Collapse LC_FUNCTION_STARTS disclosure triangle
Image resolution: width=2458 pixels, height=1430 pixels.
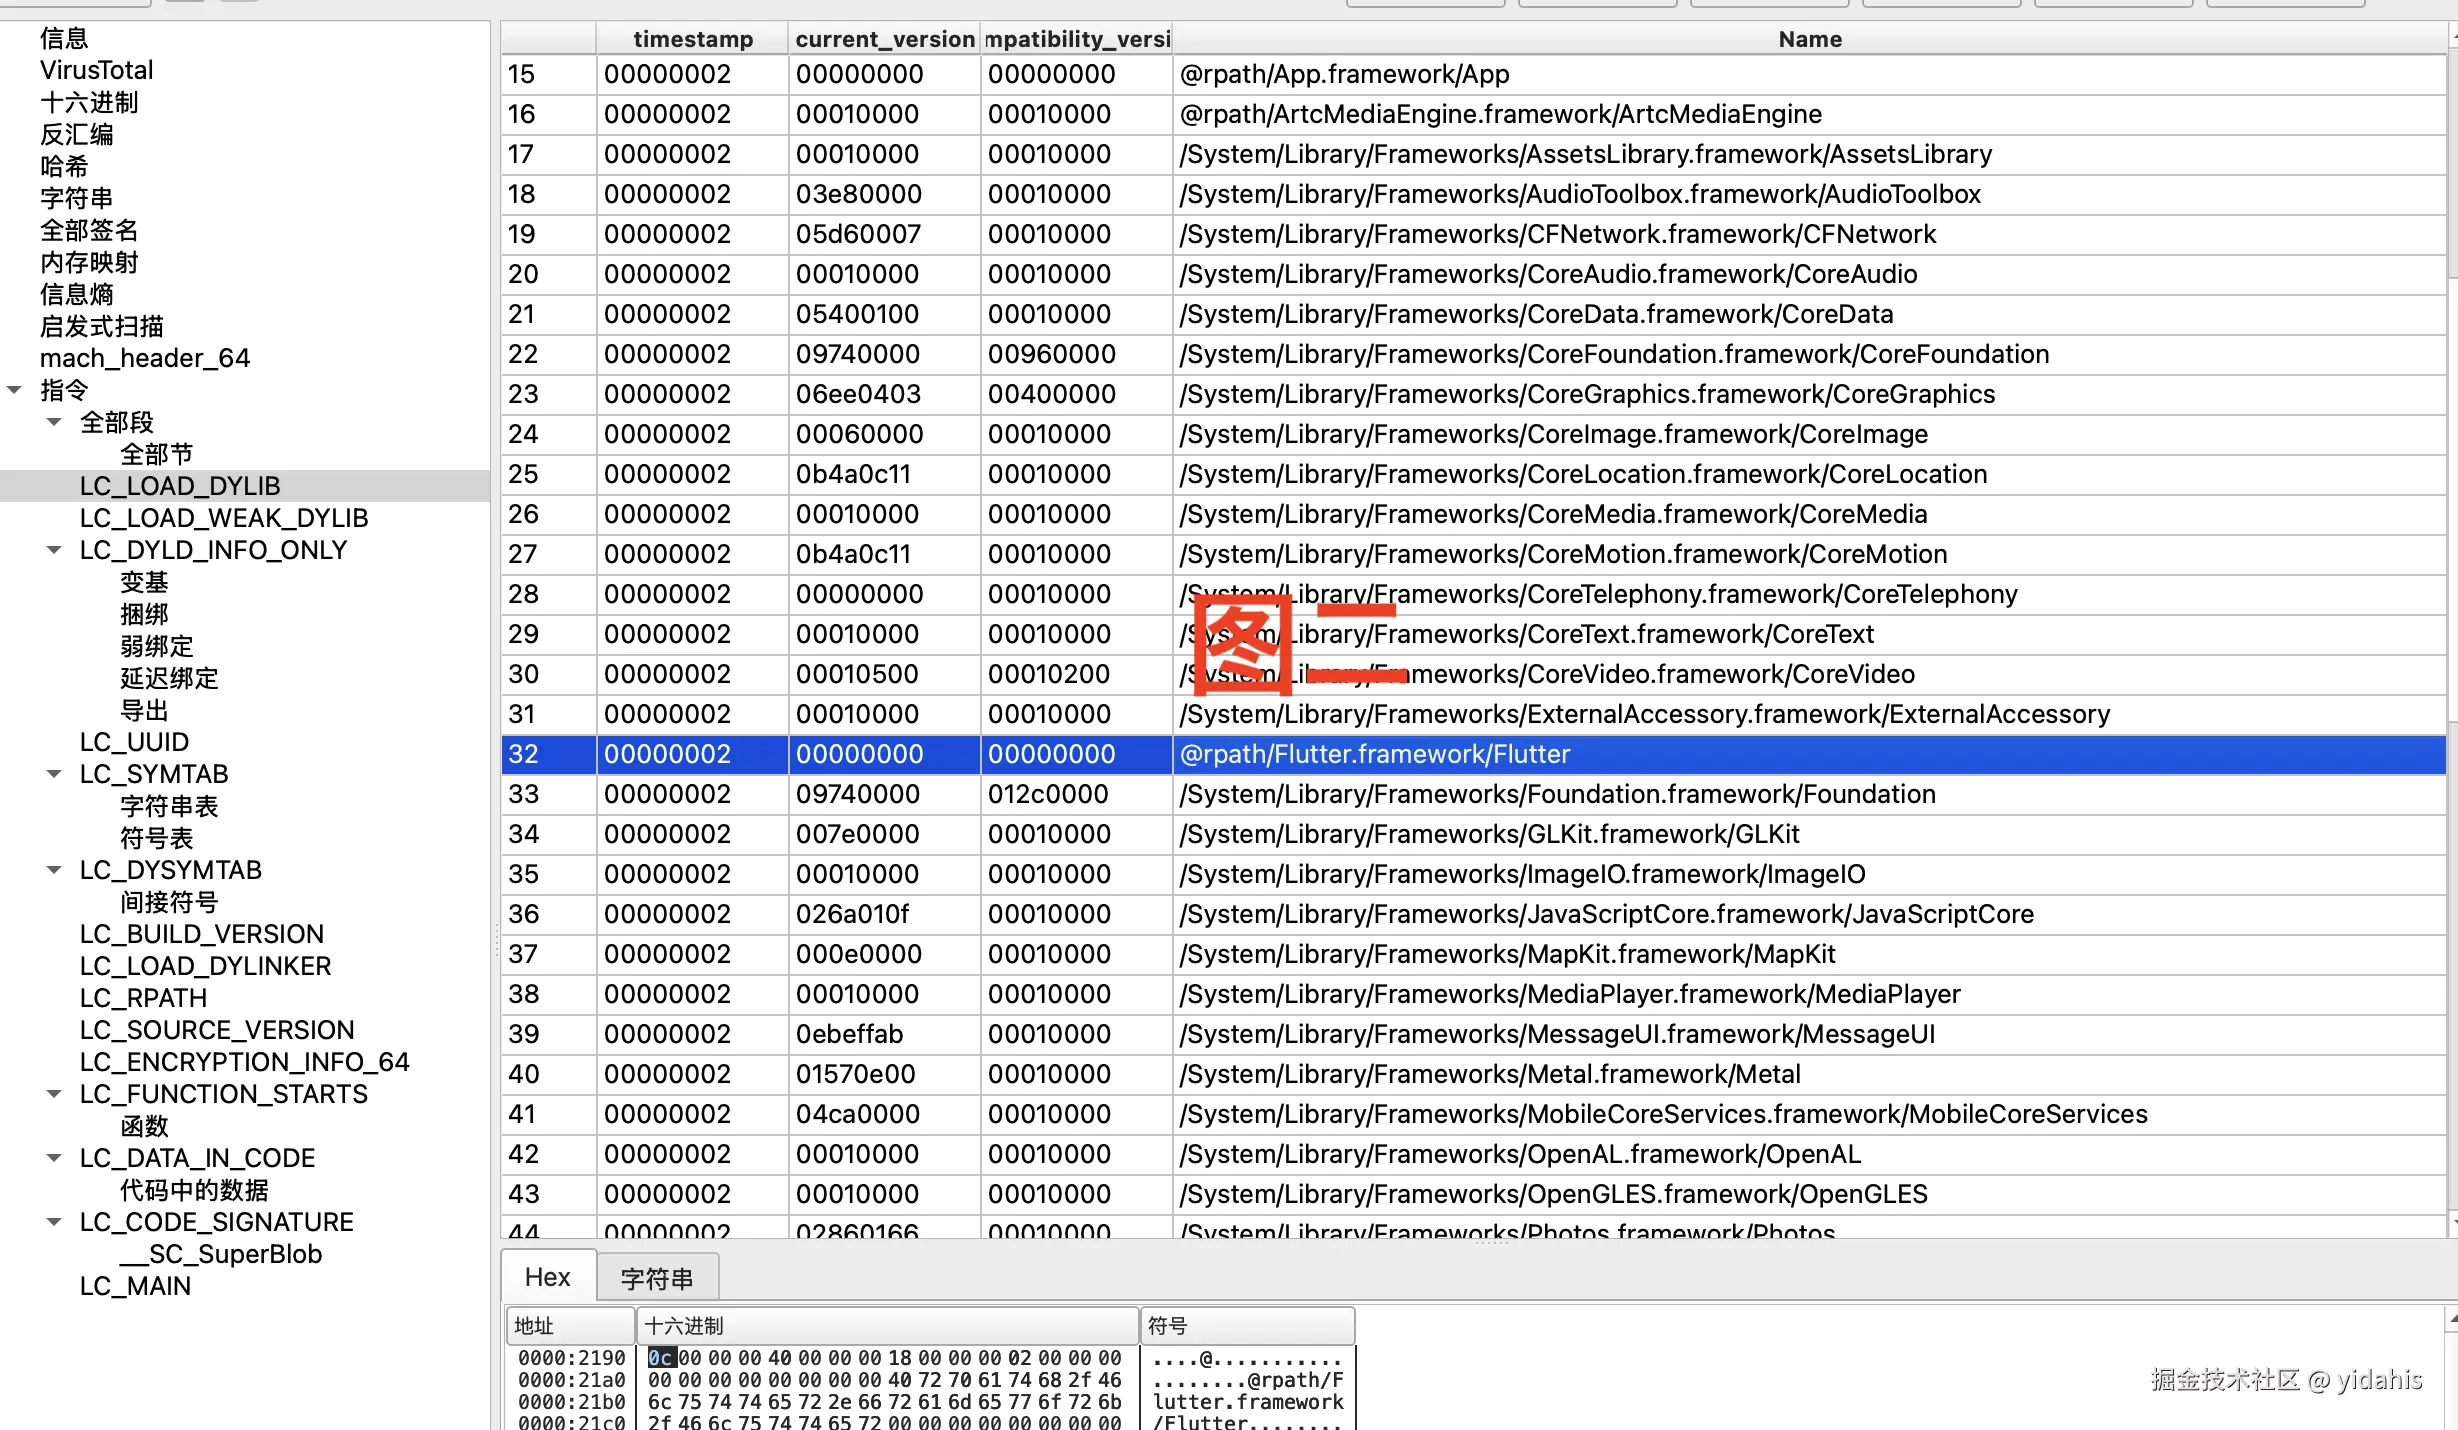(x=54, y=1094)
